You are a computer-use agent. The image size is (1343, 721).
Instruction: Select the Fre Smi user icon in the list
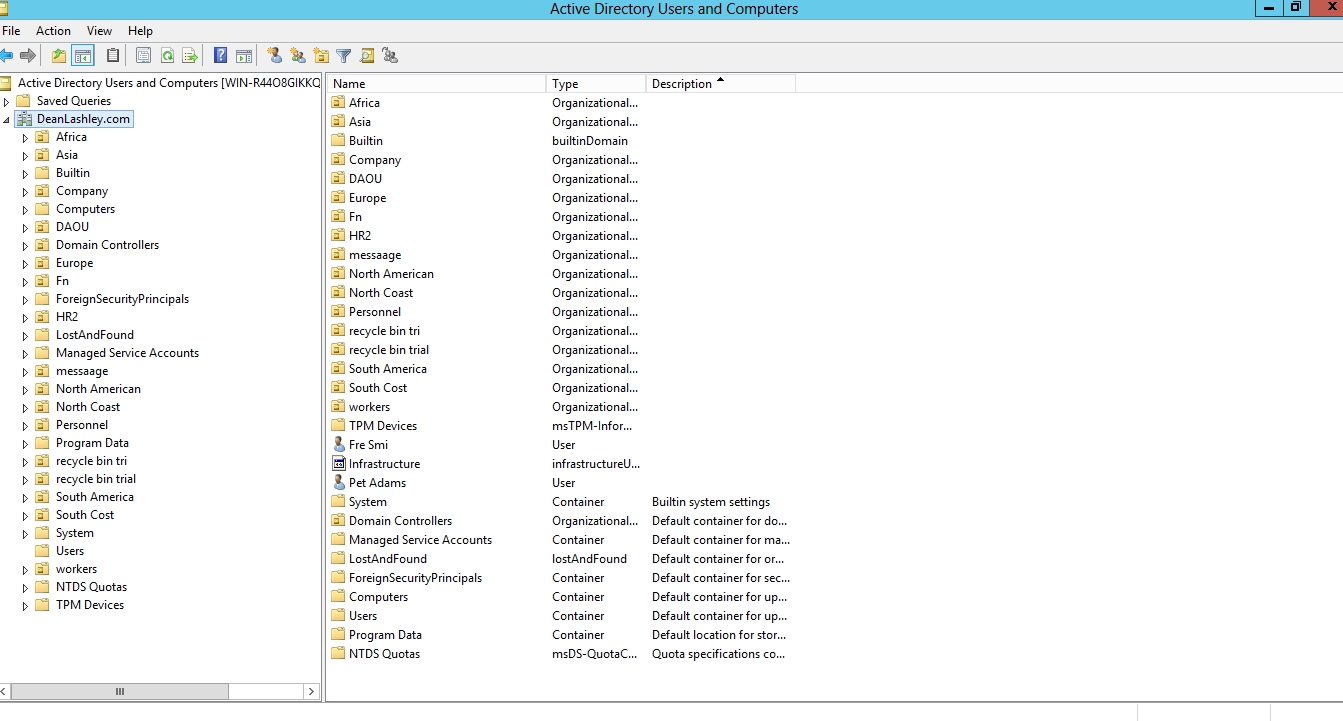tap(339, 445)
